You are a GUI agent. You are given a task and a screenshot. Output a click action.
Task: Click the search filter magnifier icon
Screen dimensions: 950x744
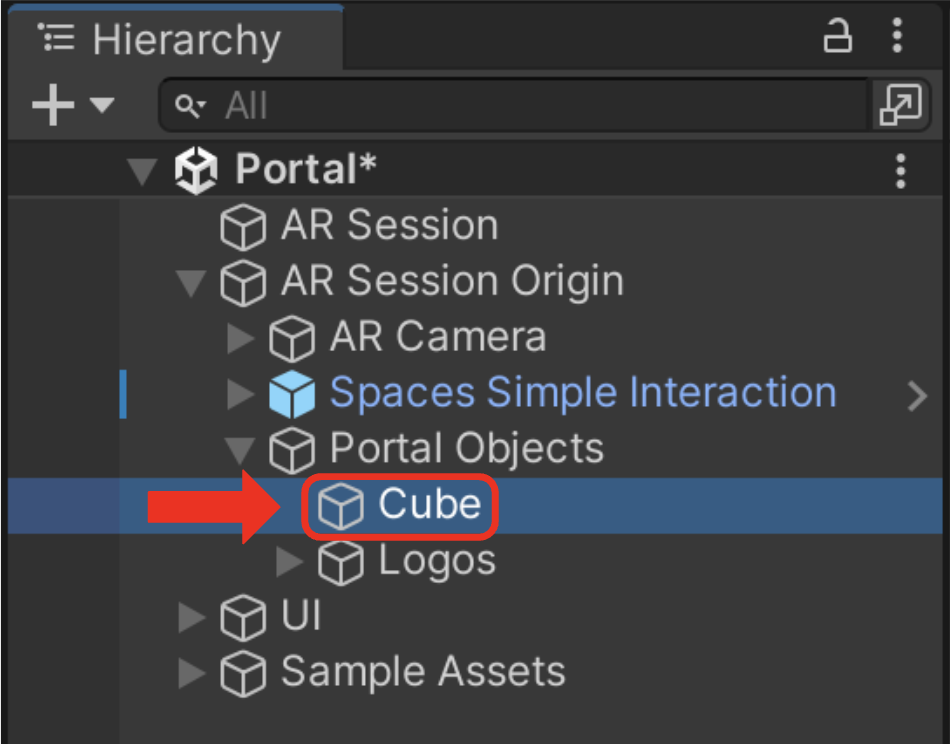coord(190,106)
